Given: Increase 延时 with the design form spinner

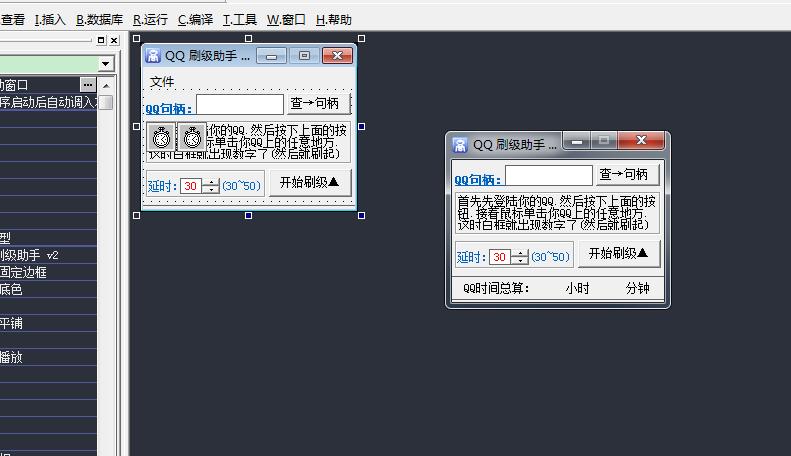Looking at the screenshot, I should pyautogui.click(x=211, y=183).
